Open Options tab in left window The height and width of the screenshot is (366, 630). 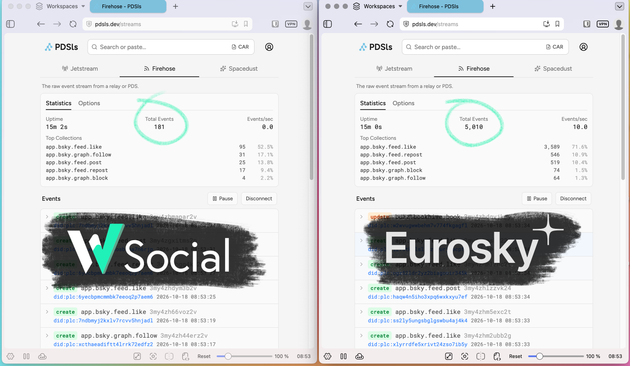coord(89,103)
